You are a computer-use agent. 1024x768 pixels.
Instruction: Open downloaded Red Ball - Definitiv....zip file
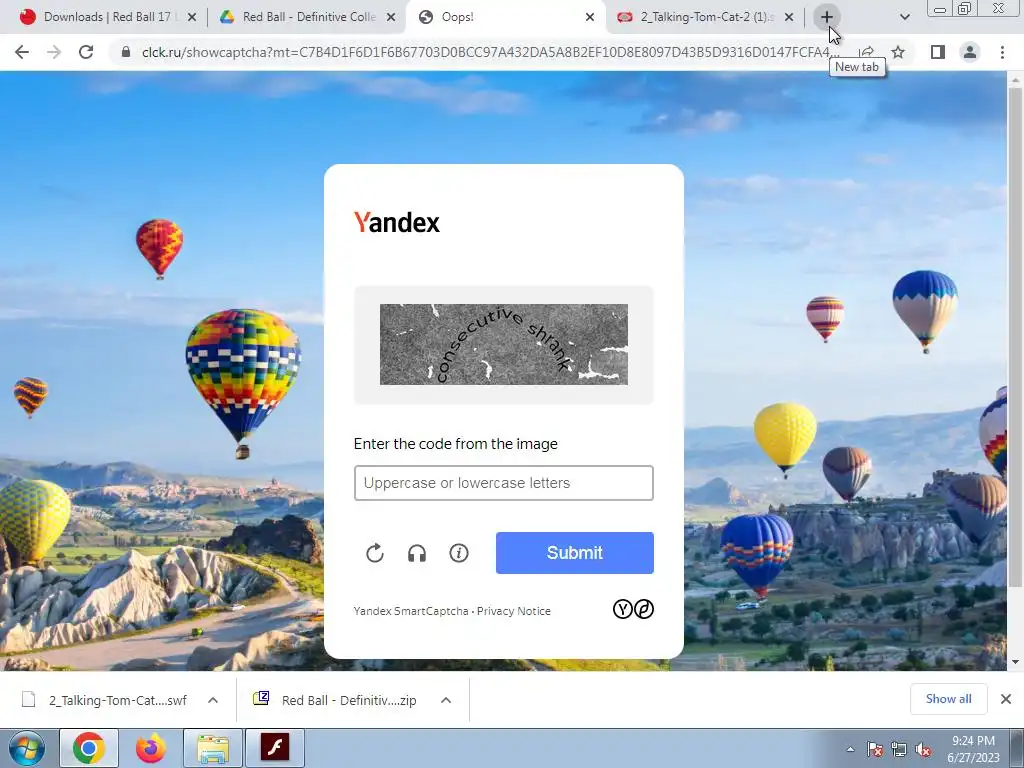(335, 701)
